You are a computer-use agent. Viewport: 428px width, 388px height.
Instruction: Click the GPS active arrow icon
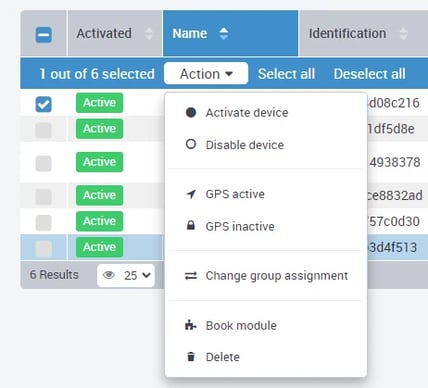191,194
